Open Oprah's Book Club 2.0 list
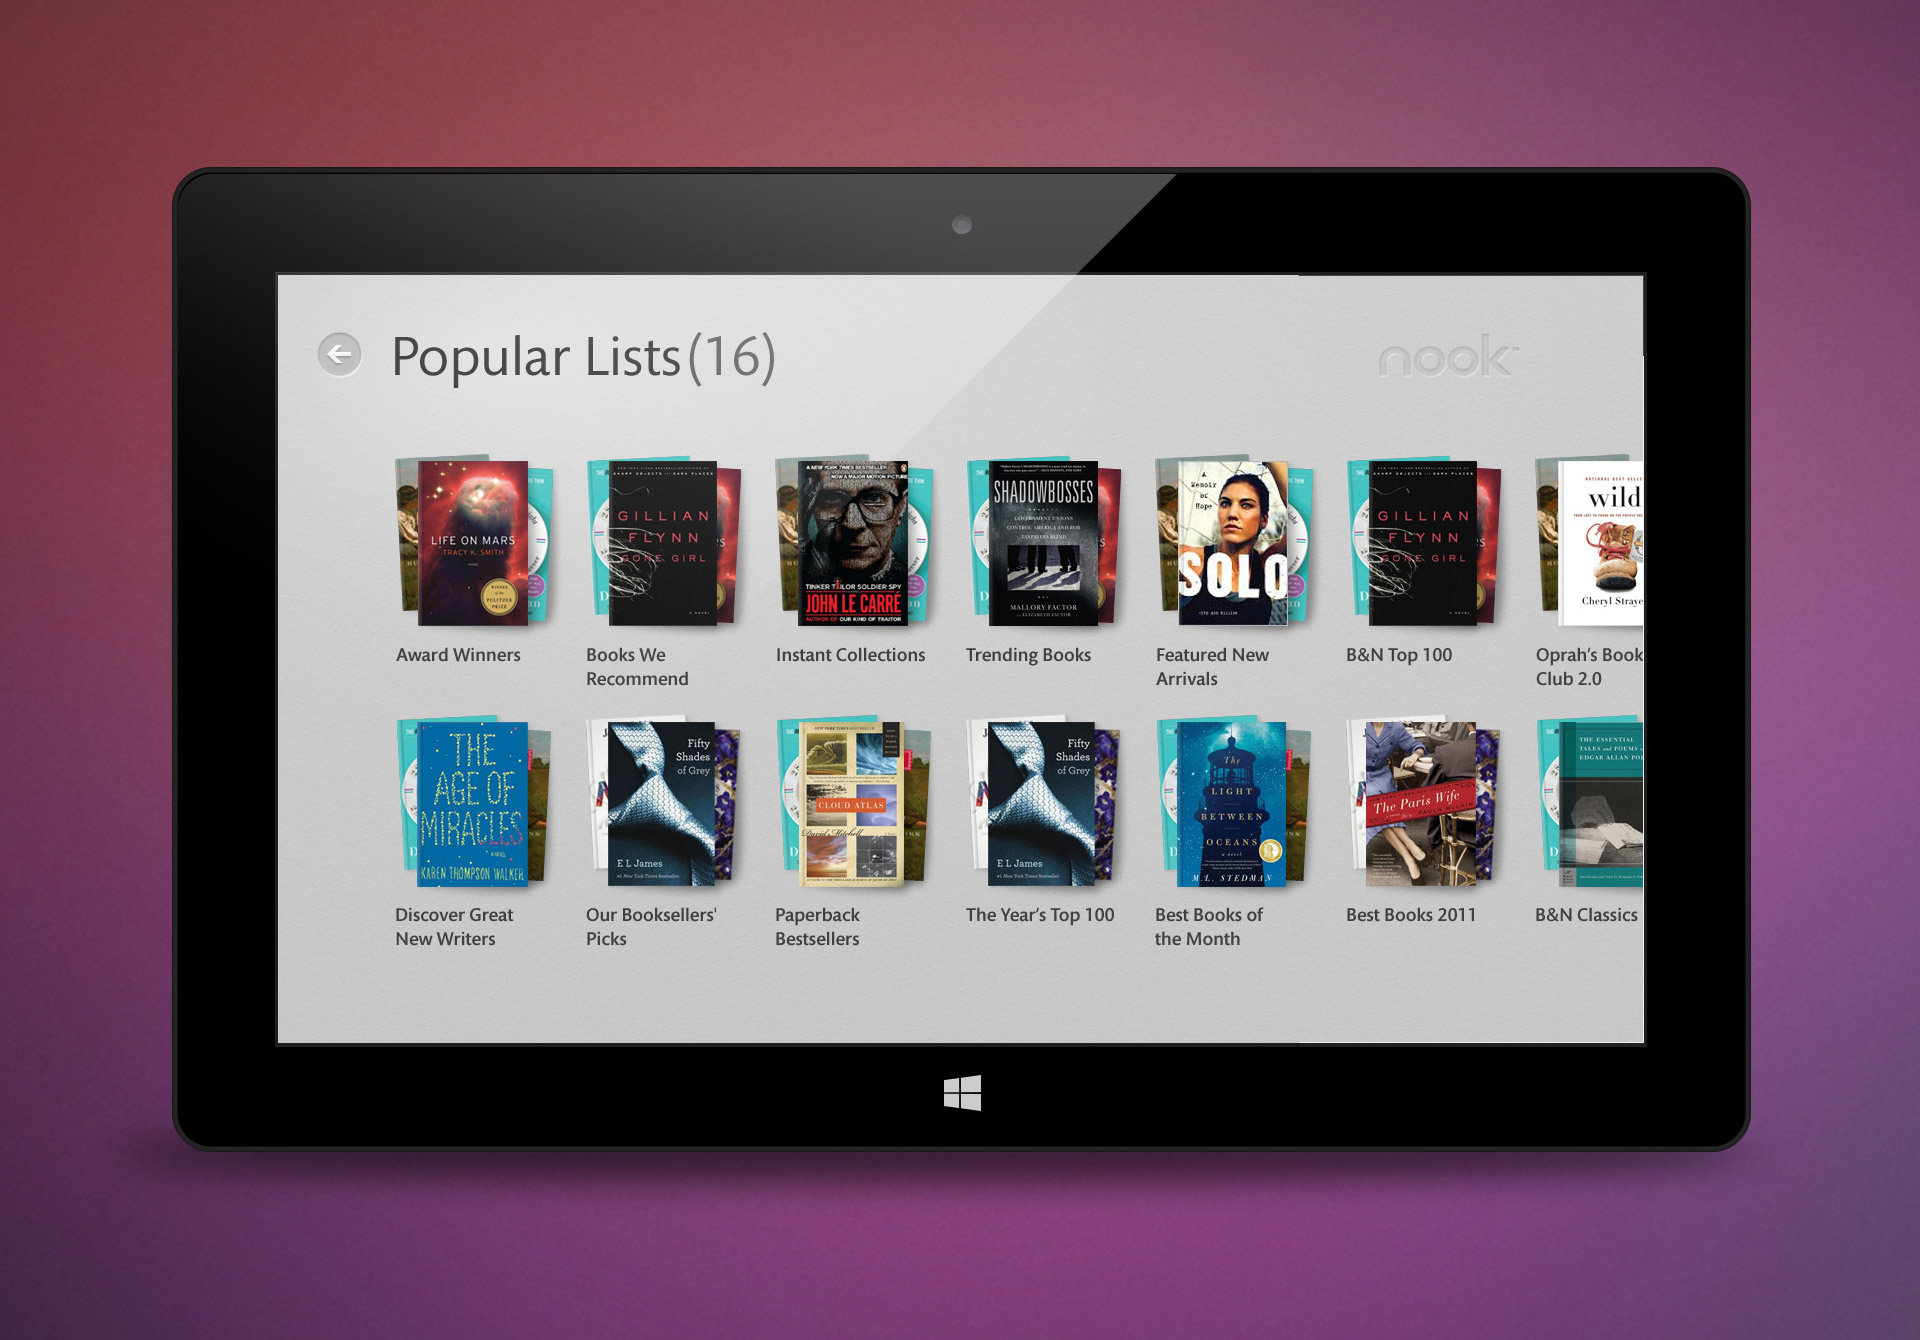This screenshot has width=1920, height=1340. (x=1589, y=667)
